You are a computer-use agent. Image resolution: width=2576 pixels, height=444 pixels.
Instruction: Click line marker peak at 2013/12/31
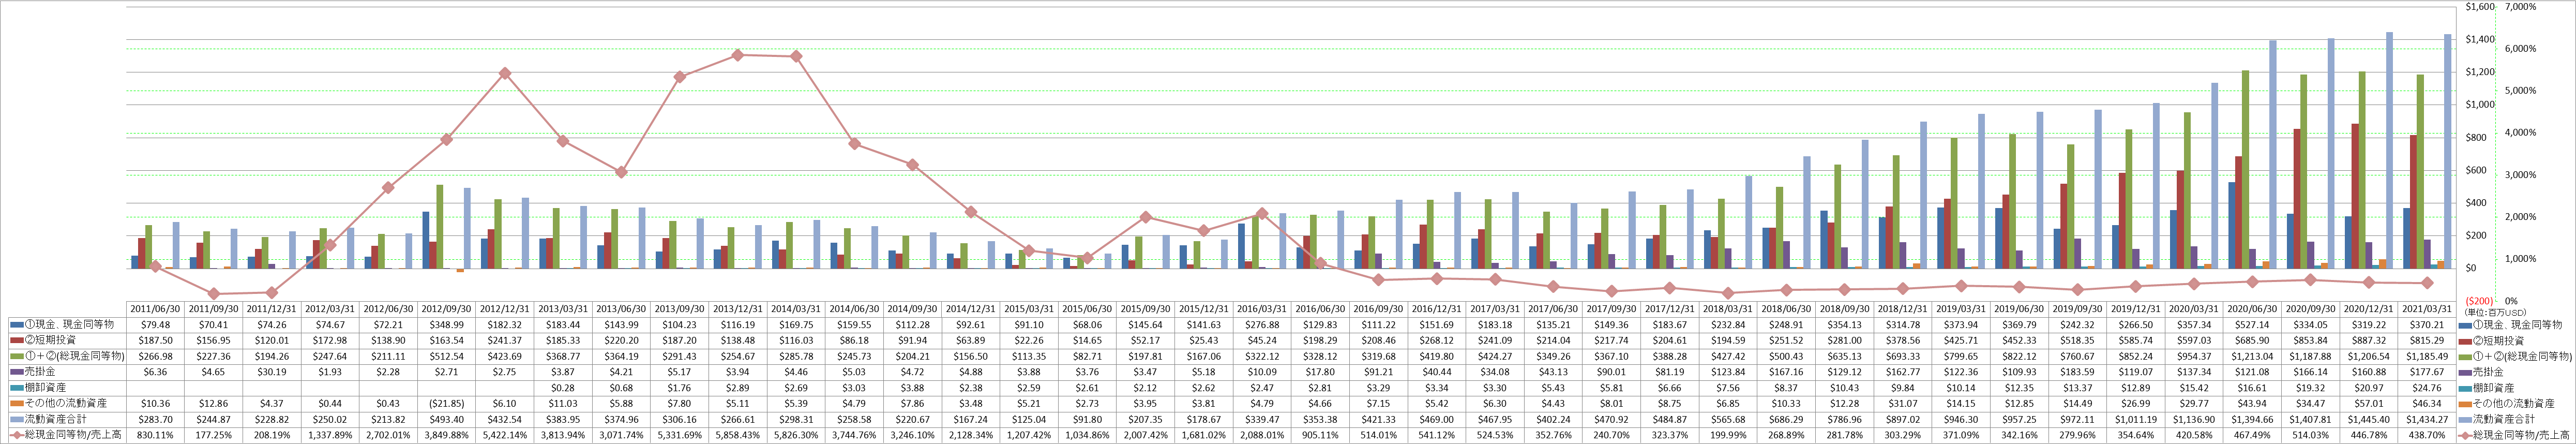738,55
